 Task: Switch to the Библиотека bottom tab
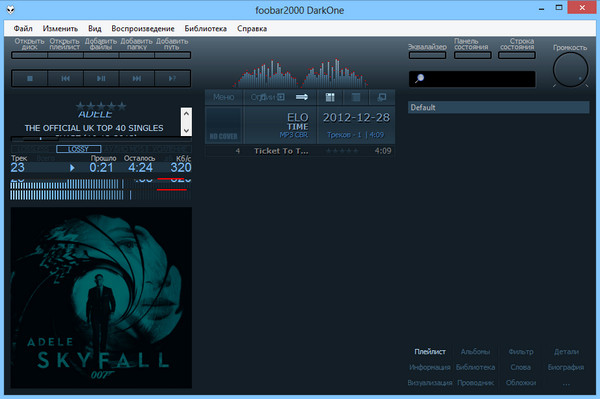(475, 367)
